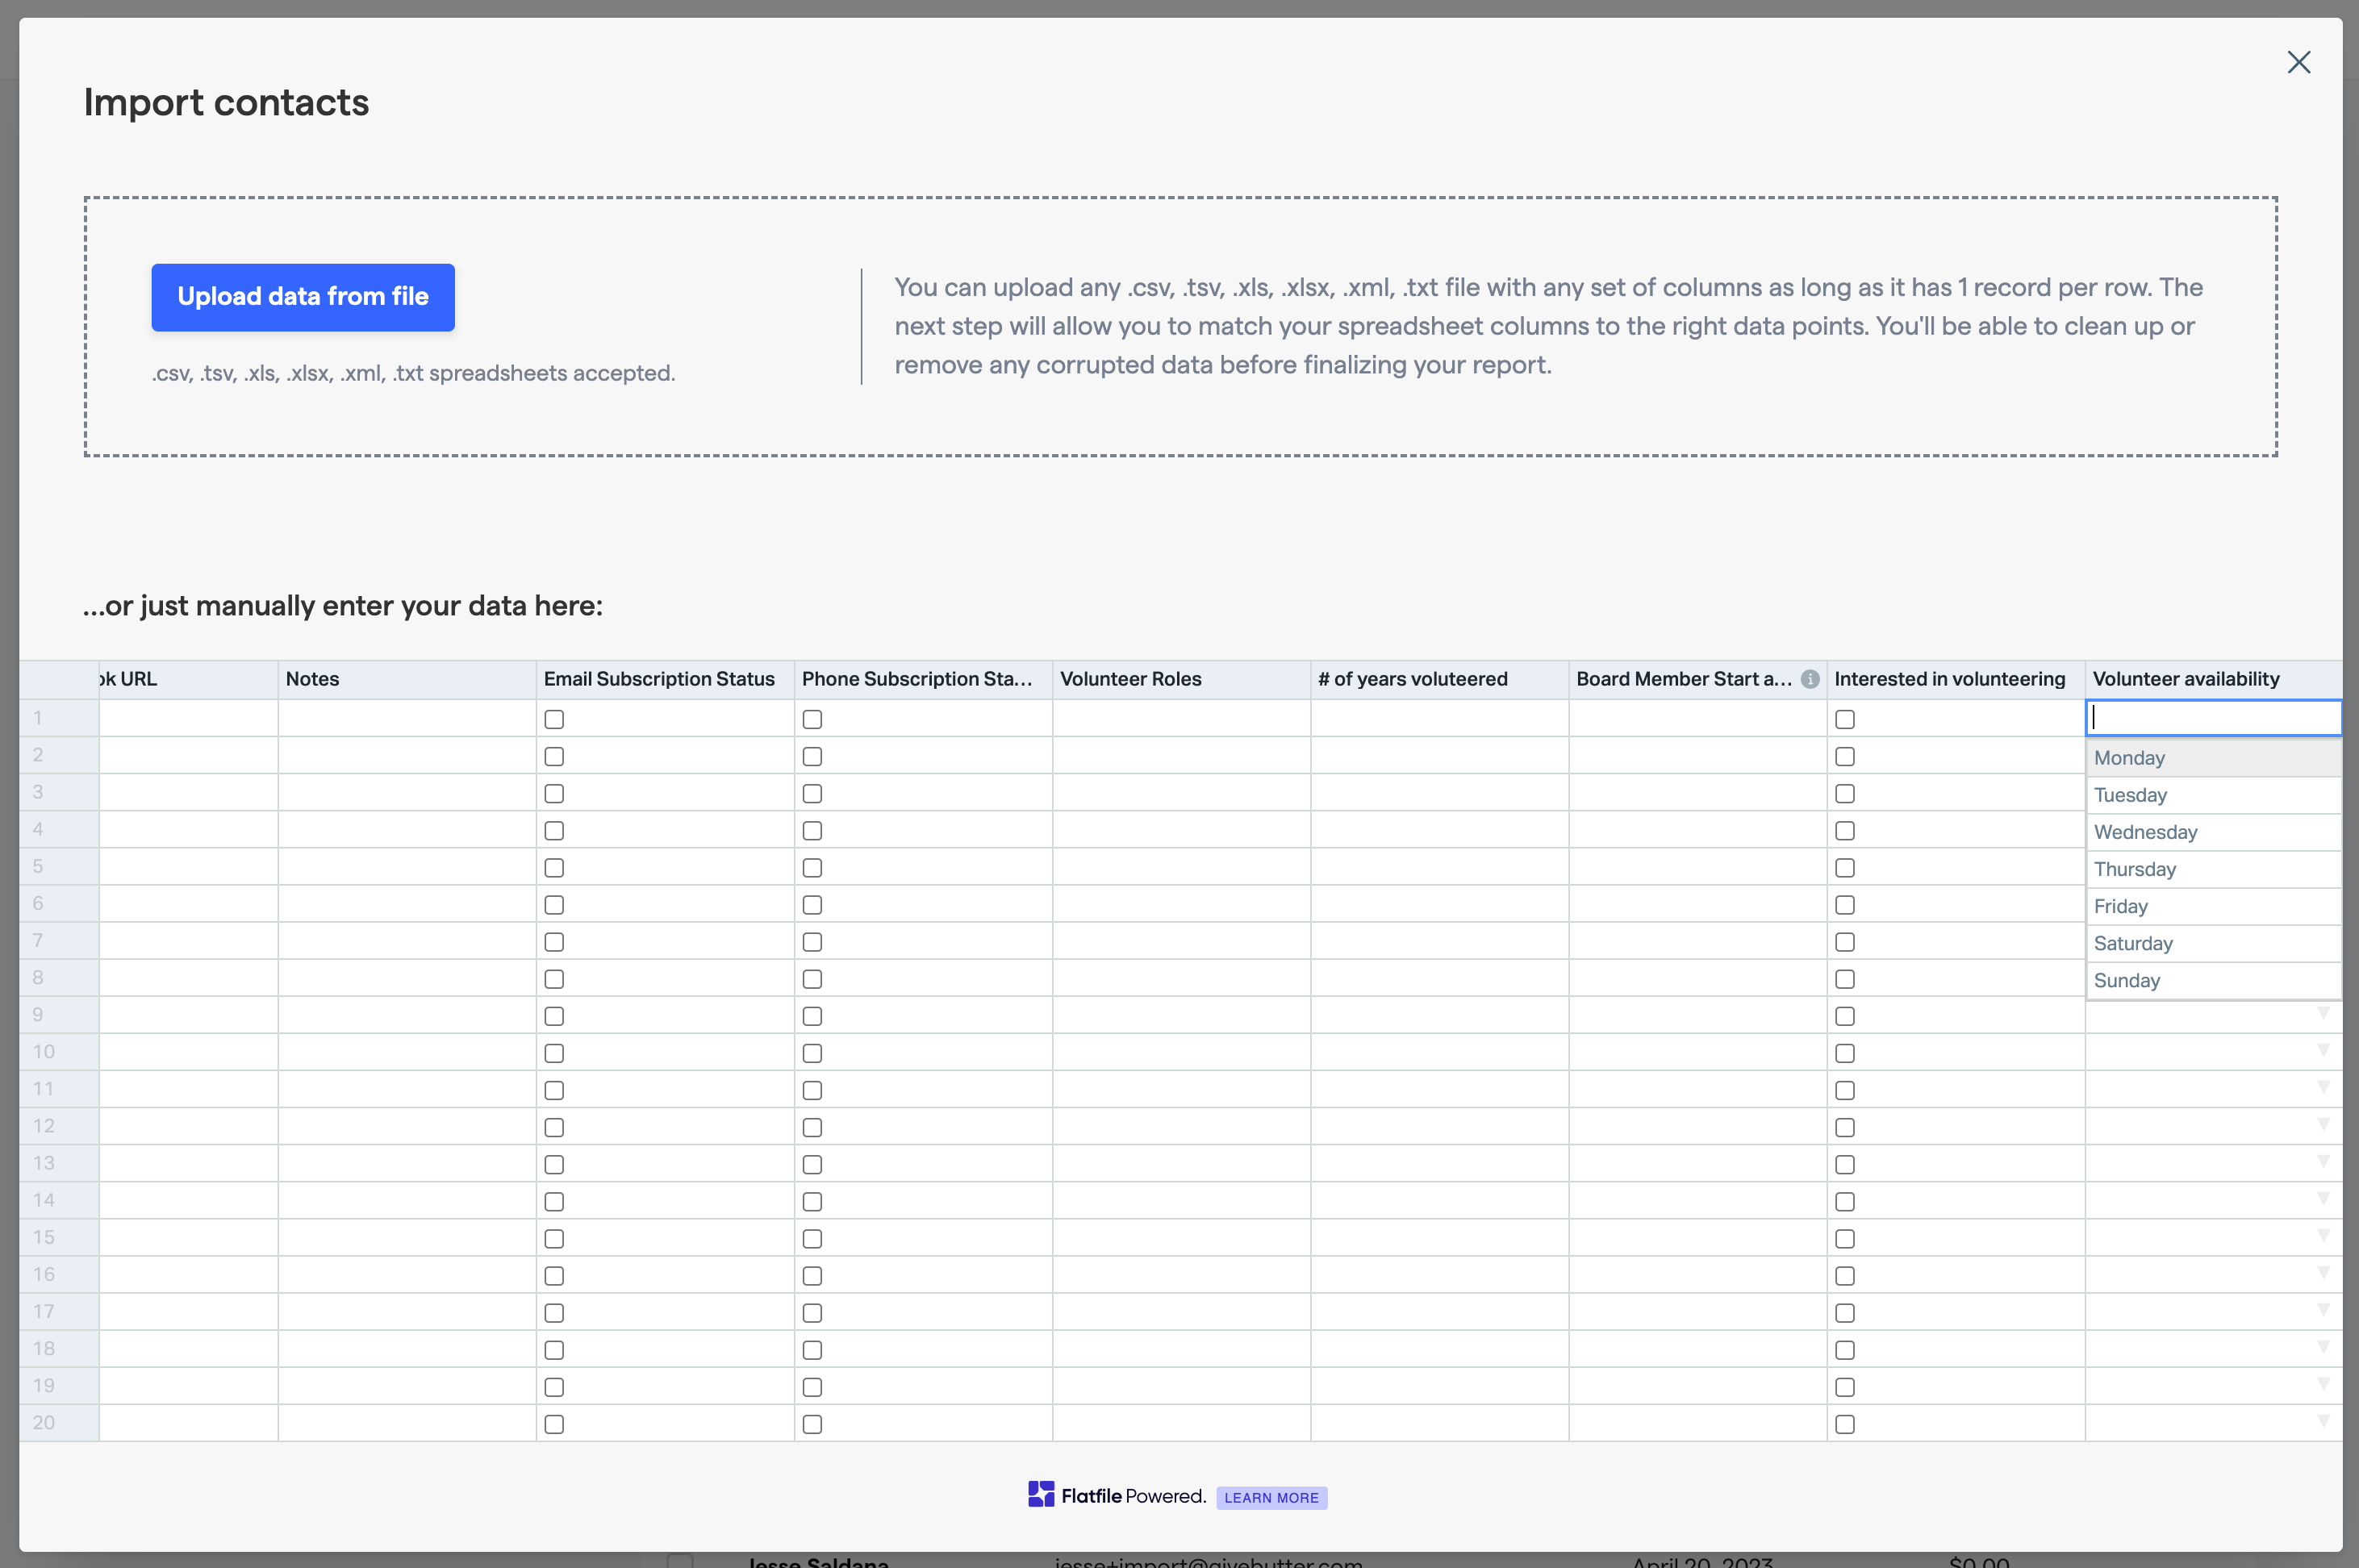Screen dimensions: 2359x1568
Task: Open Volunteer availability dropdown in row 11
Action: tap(2323, 1088)
